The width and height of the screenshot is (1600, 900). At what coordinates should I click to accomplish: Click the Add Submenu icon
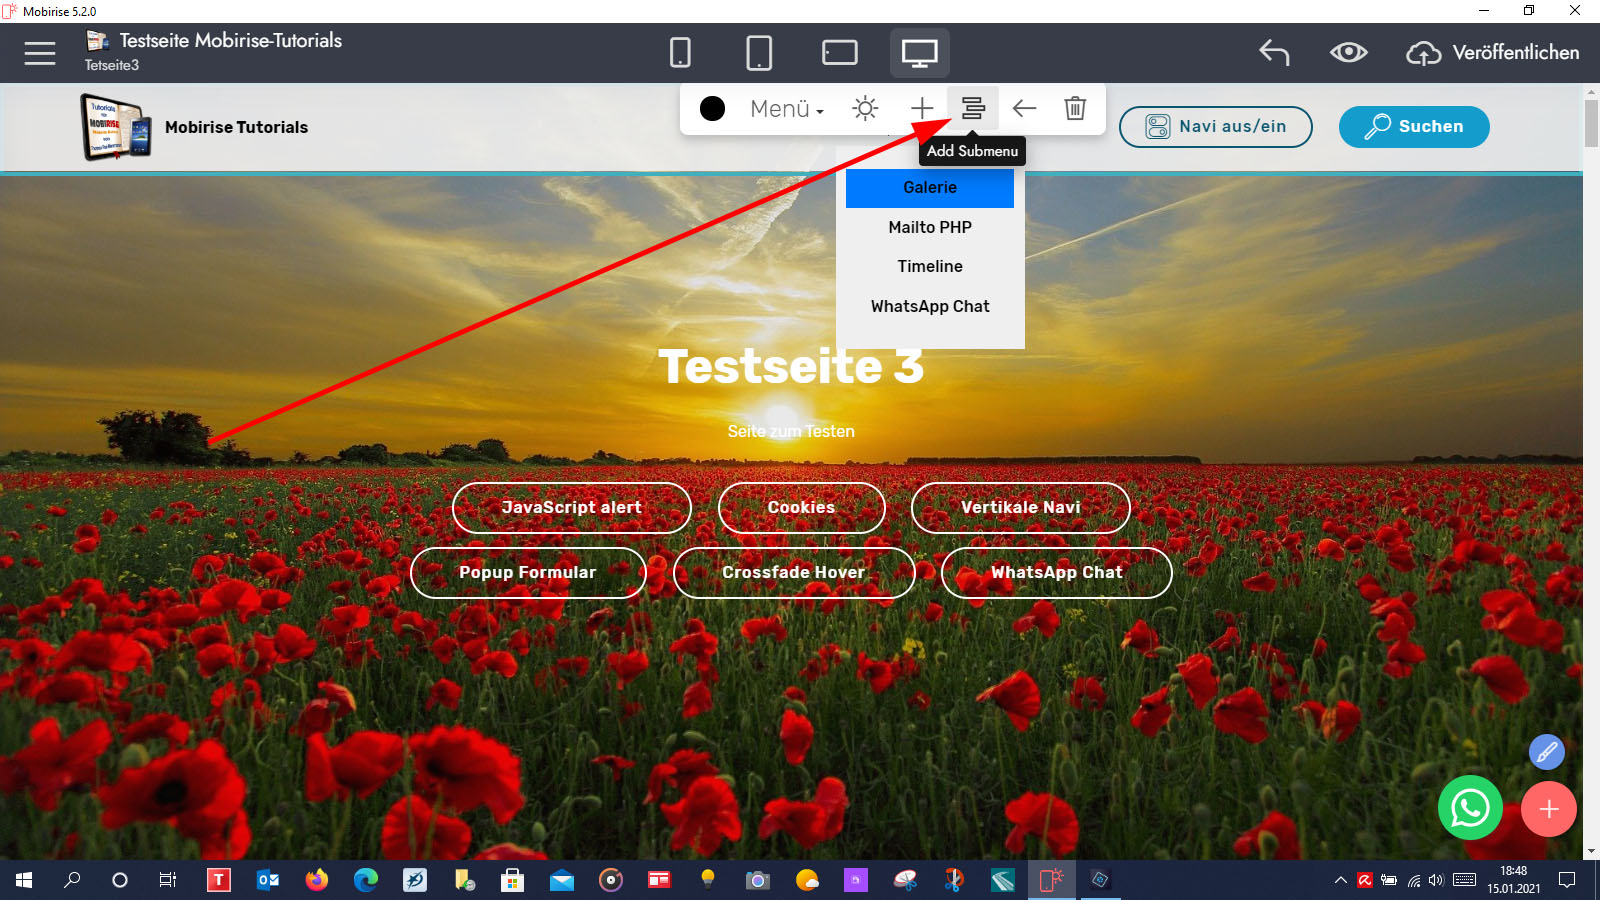973,108
